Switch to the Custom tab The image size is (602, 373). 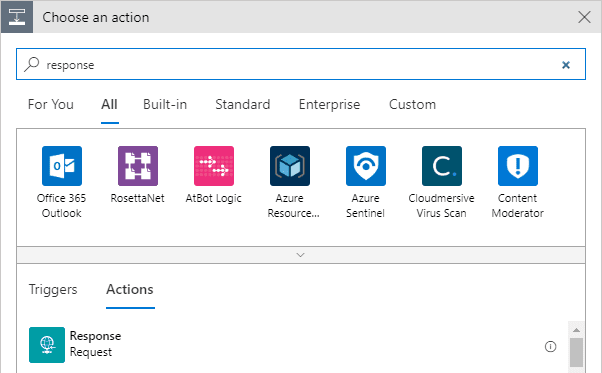[412, 104]
